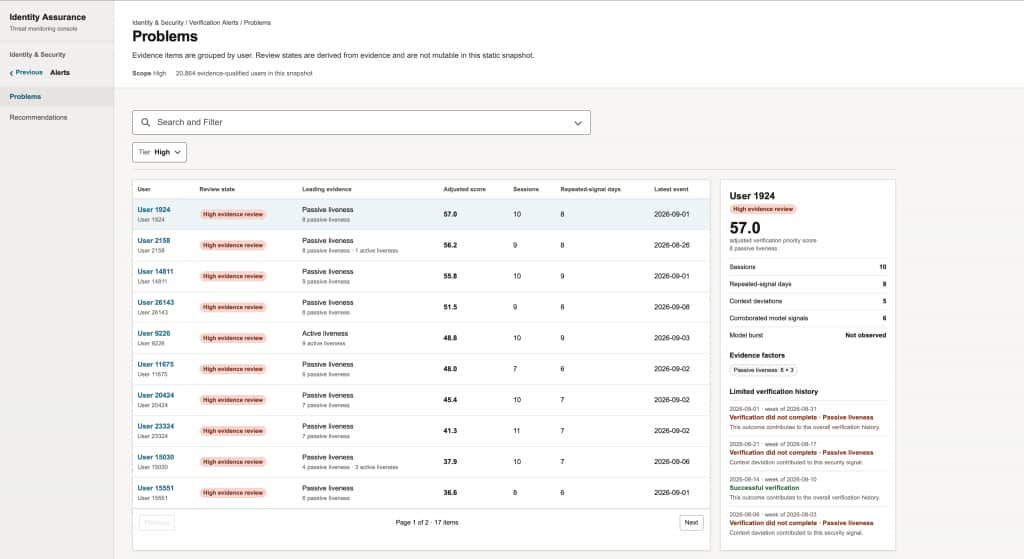Click Passive liveness evidence factor chip
Viewport: 1024px width, 559px height.
point(763,370)
